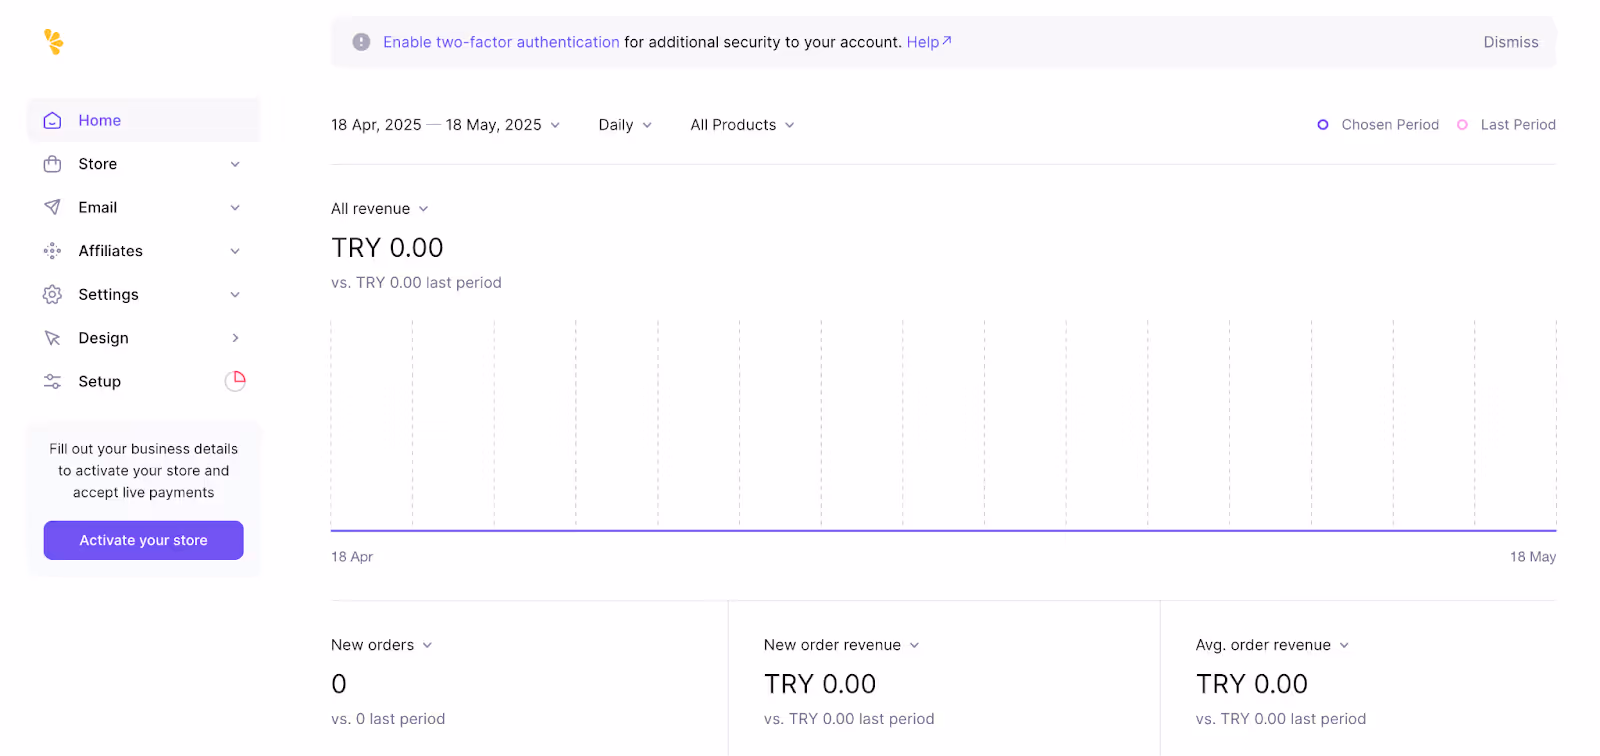
Task: Click the Settings gear icon
Action: [53, 294]
